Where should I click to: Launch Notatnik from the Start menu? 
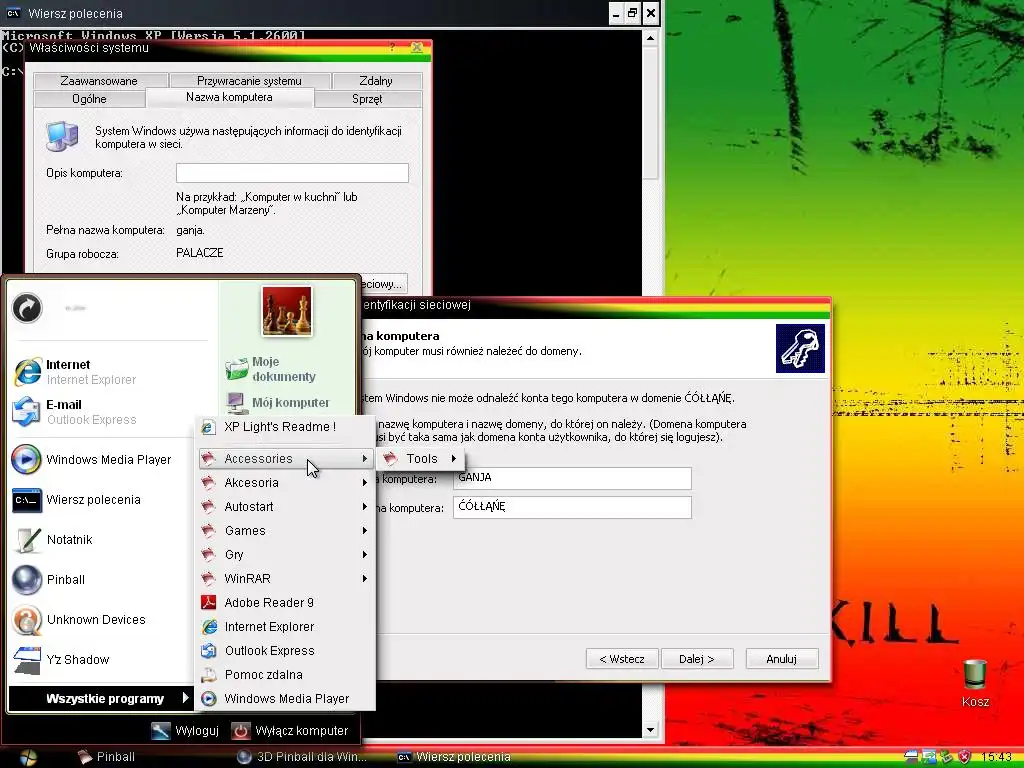(x=53, y=539)
